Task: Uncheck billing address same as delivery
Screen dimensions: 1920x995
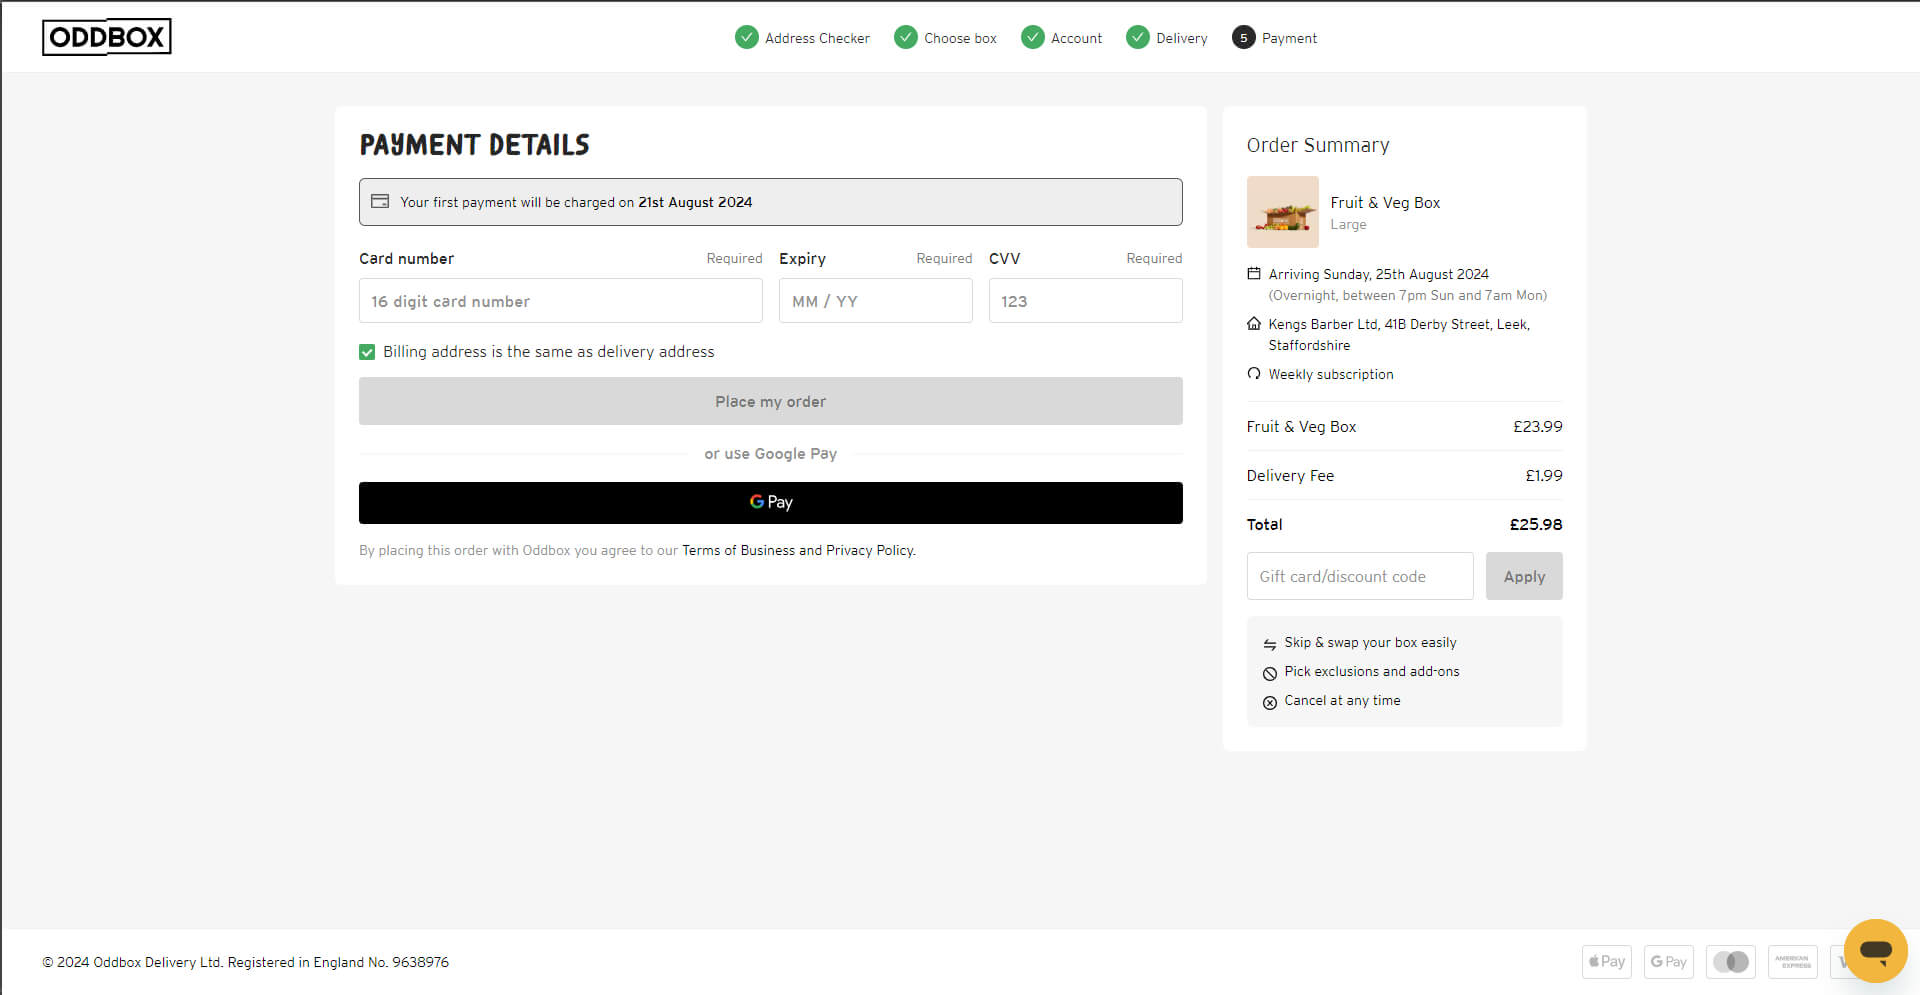Action: point(367,352)
